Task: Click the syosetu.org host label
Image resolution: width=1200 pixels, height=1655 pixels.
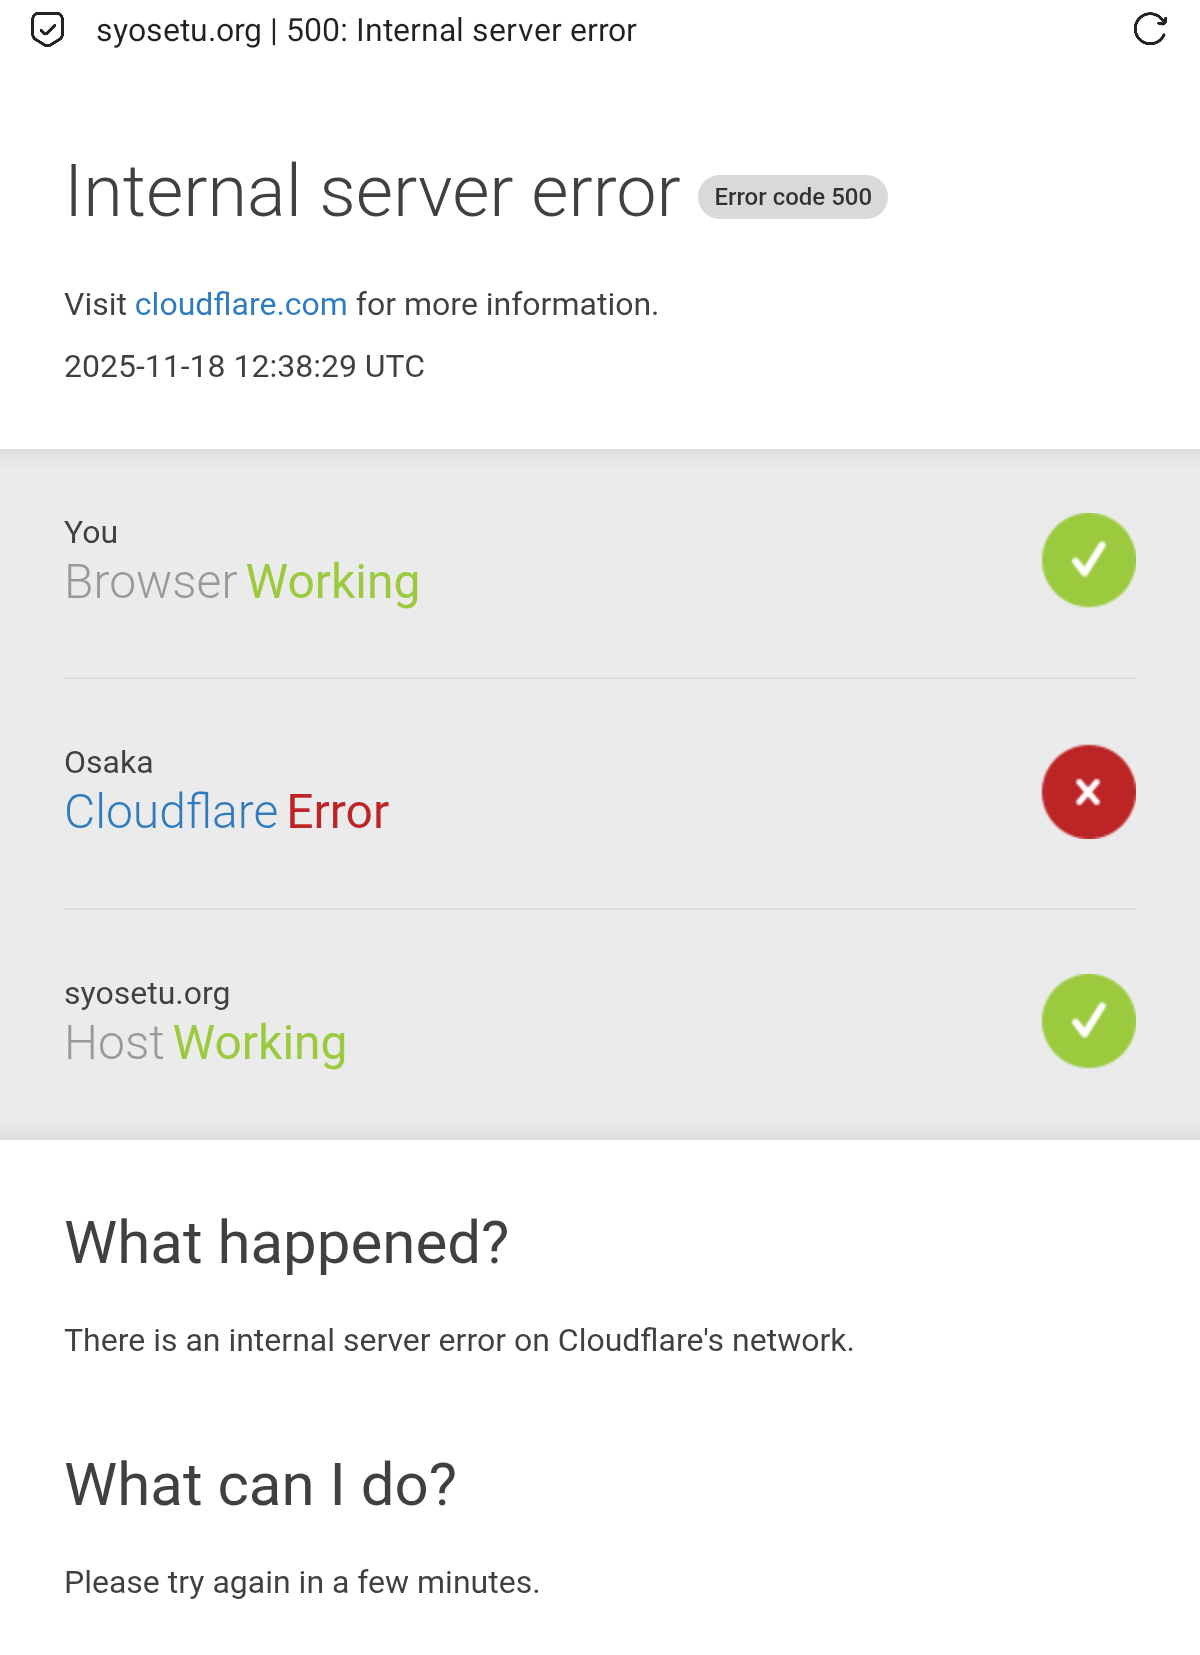Action: tap(147, 993)
